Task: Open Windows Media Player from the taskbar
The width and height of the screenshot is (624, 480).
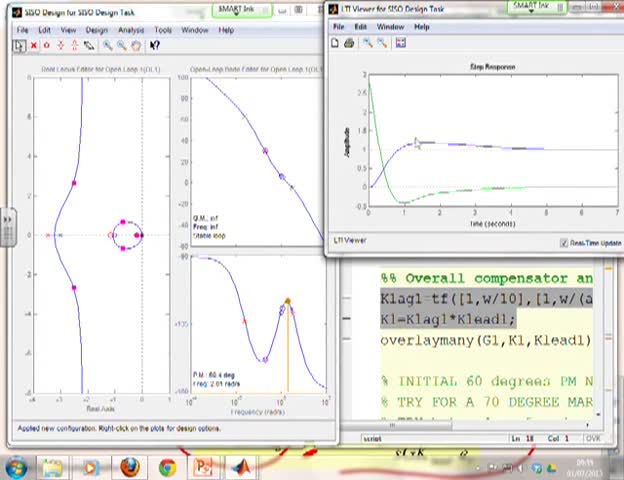Action: point(90,467)
